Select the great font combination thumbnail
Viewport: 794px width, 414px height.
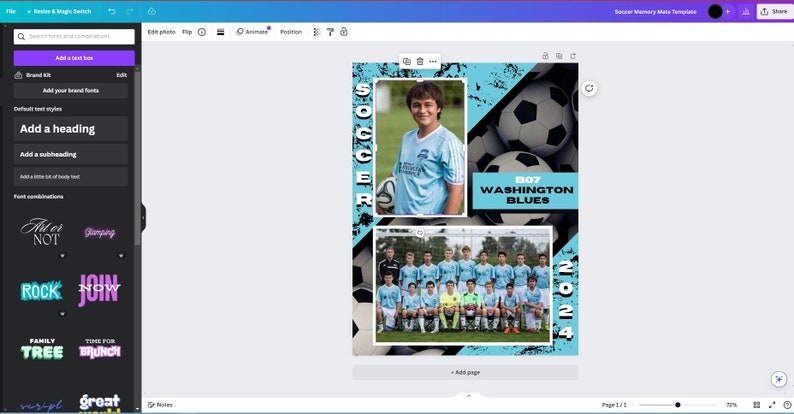pyautogui.click(x=100, y=402)
